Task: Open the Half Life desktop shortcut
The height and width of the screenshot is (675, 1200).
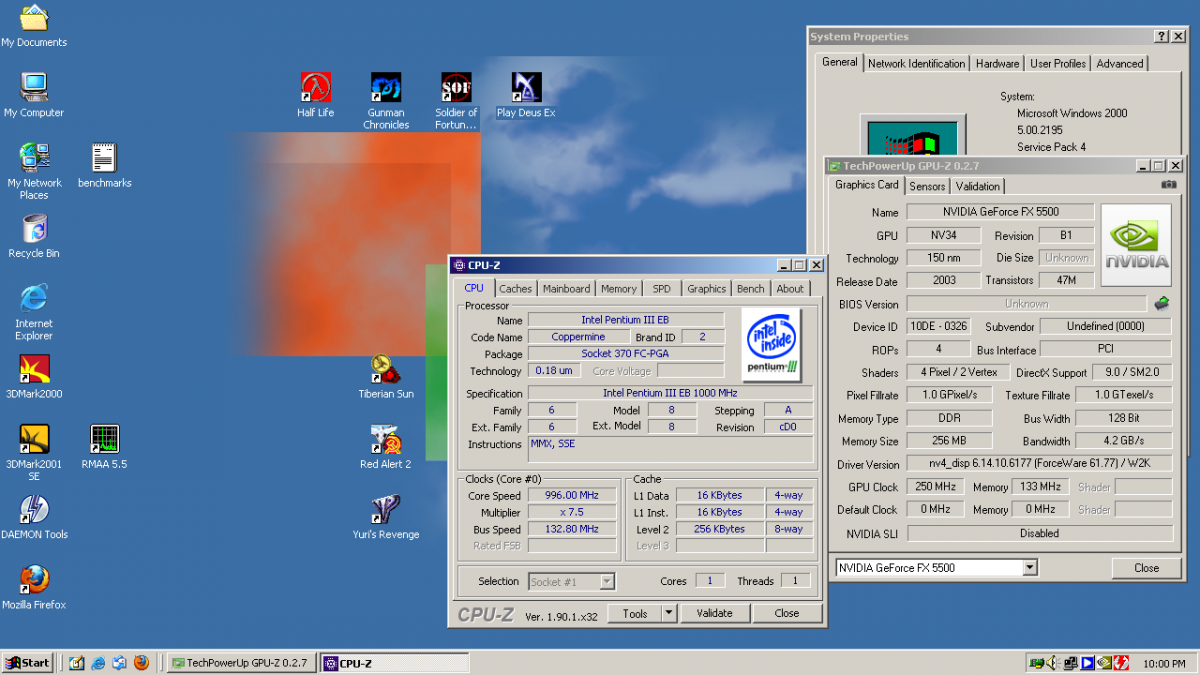Action: (316, 88)
